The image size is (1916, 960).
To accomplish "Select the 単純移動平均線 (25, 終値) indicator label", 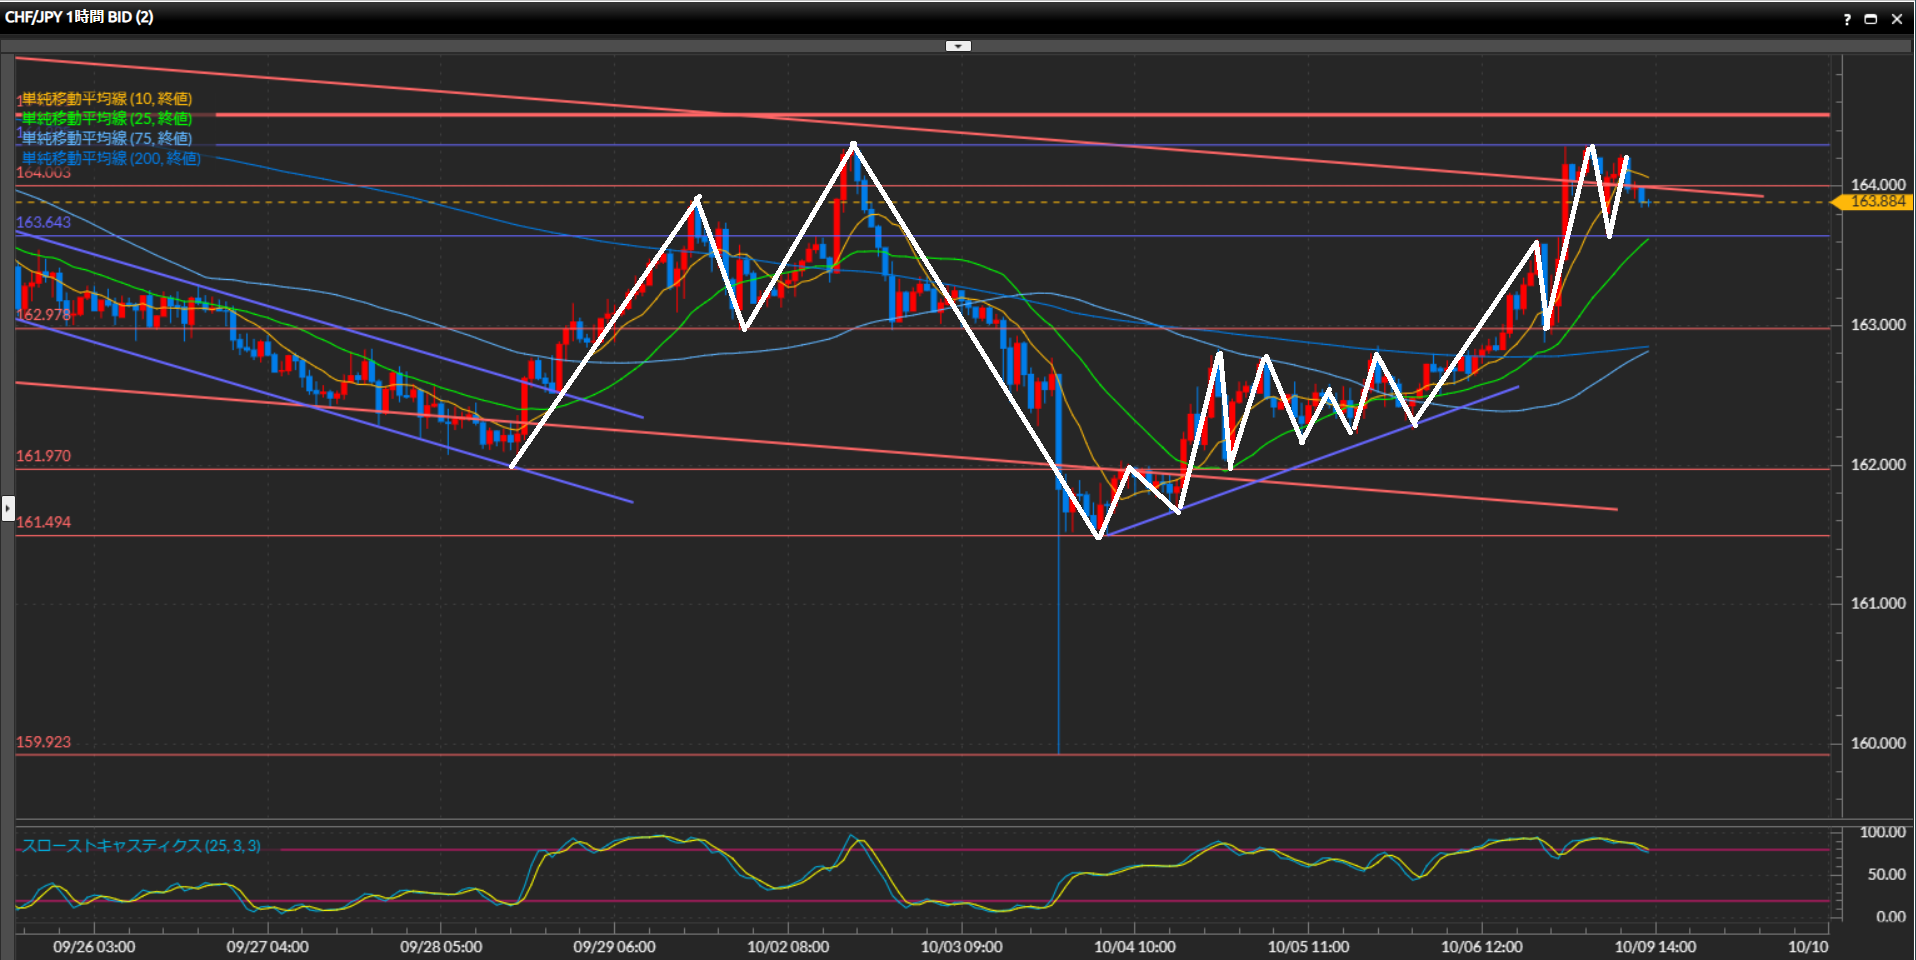I will [106, 119].
